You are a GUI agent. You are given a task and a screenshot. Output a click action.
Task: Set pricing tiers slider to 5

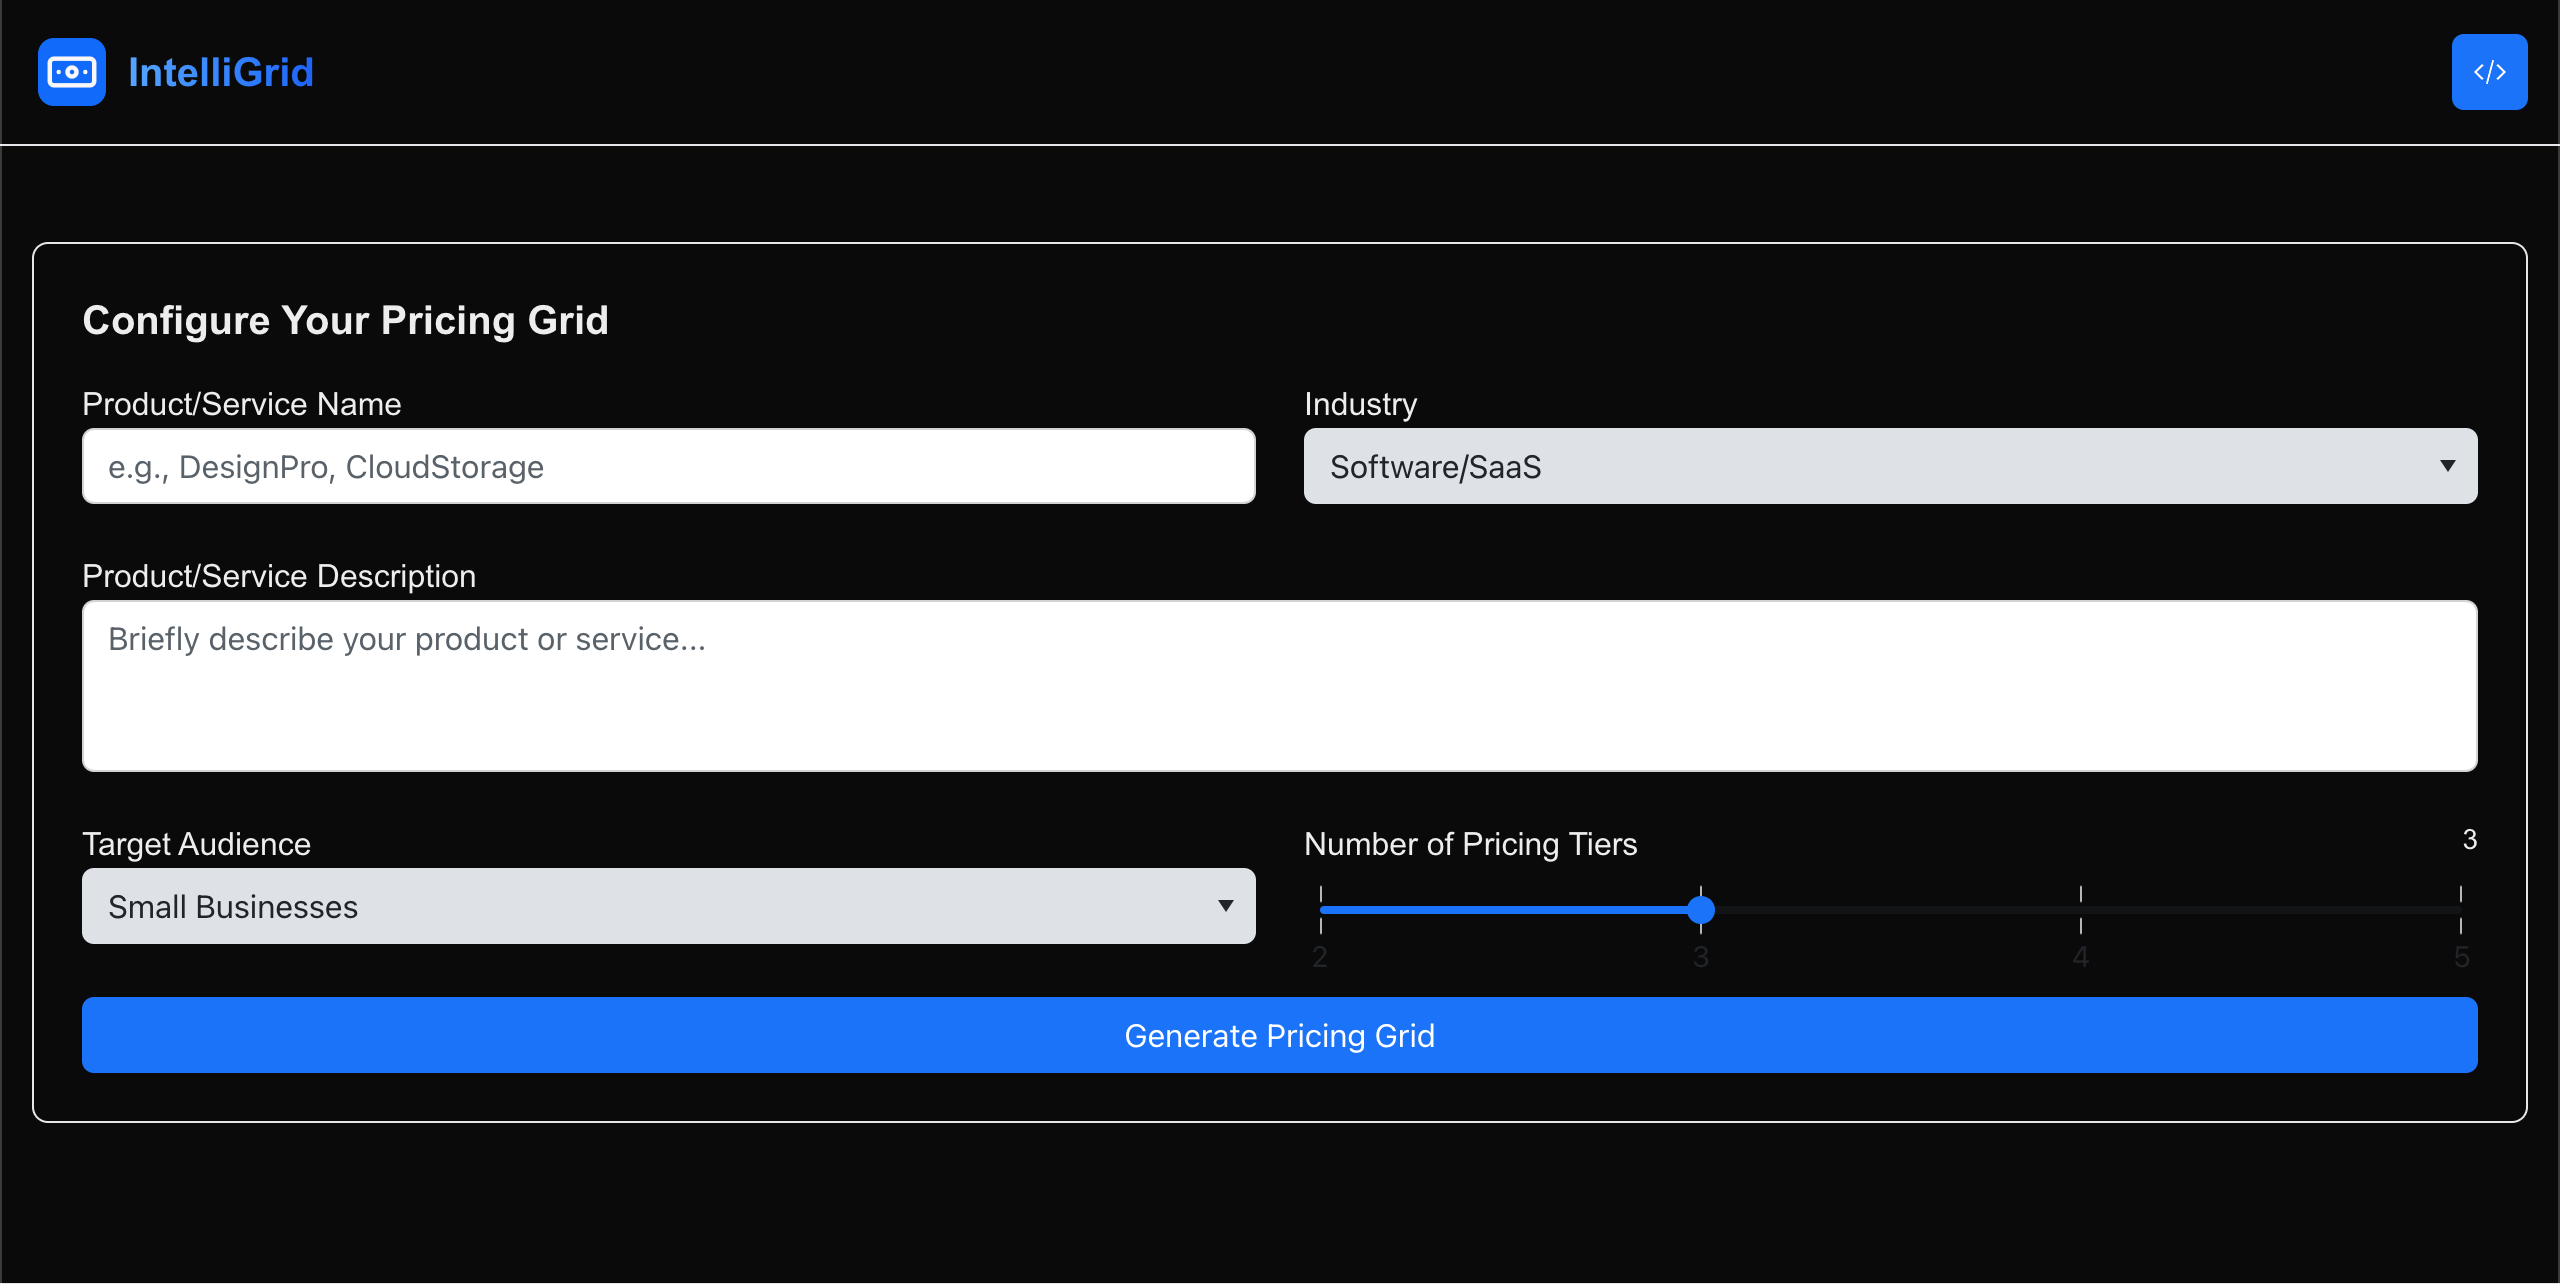pos(2461,910)
